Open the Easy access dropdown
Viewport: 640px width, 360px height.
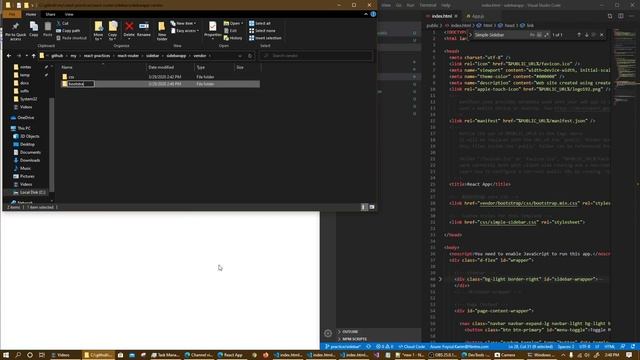point(184,31)
